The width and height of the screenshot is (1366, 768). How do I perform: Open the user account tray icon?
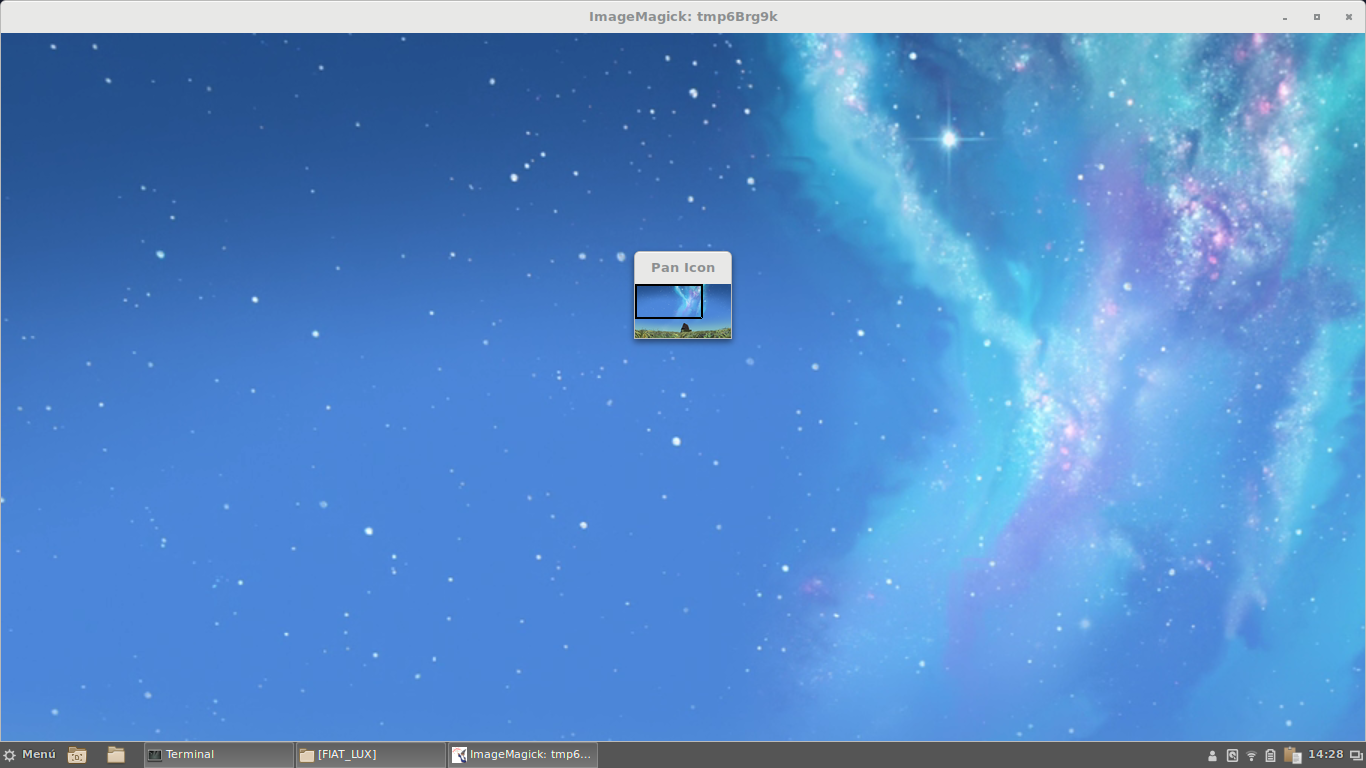coord(1213,755)
